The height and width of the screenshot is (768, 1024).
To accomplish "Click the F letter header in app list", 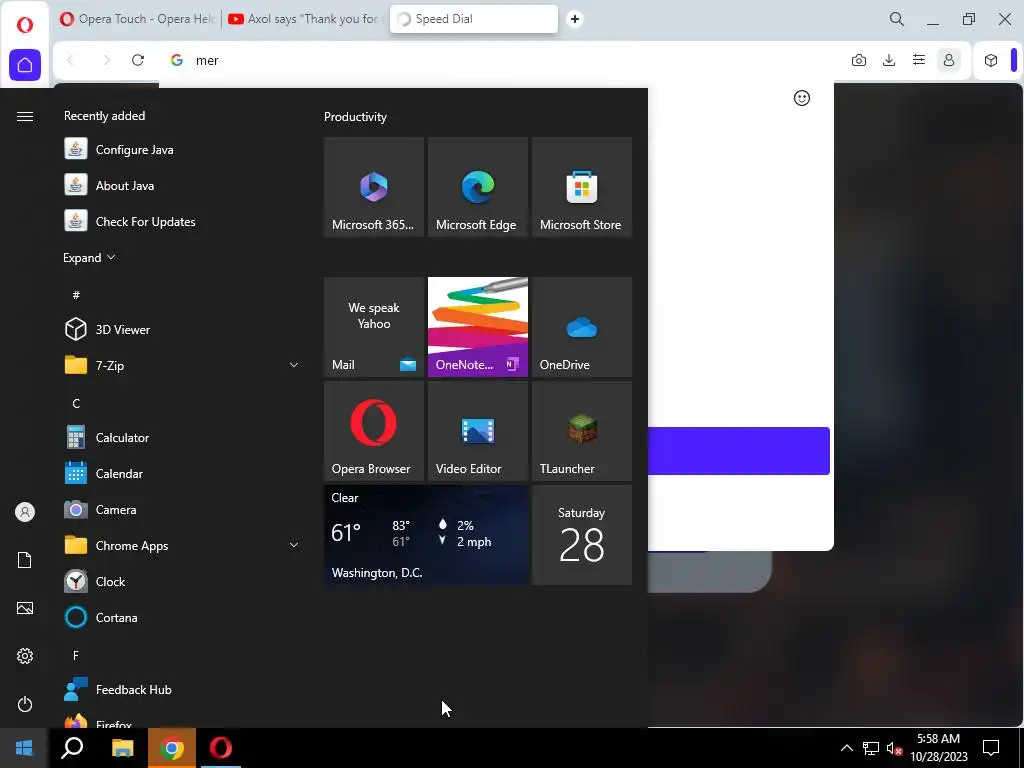I will (76, 655).
